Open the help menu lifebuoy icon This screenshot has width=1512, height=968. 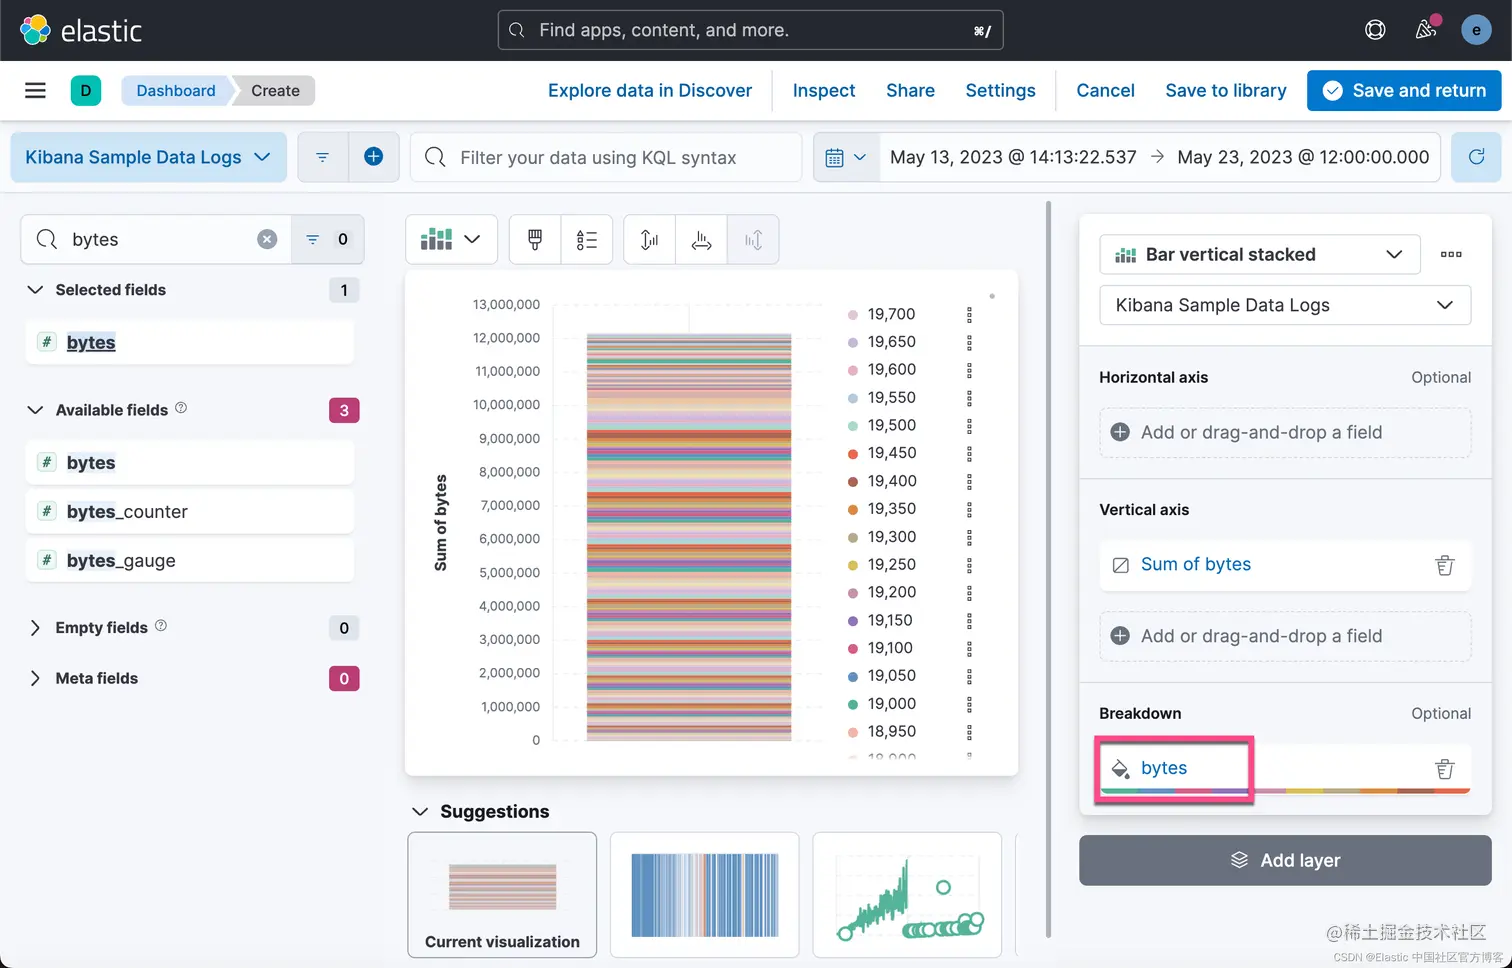(1375, 30)
